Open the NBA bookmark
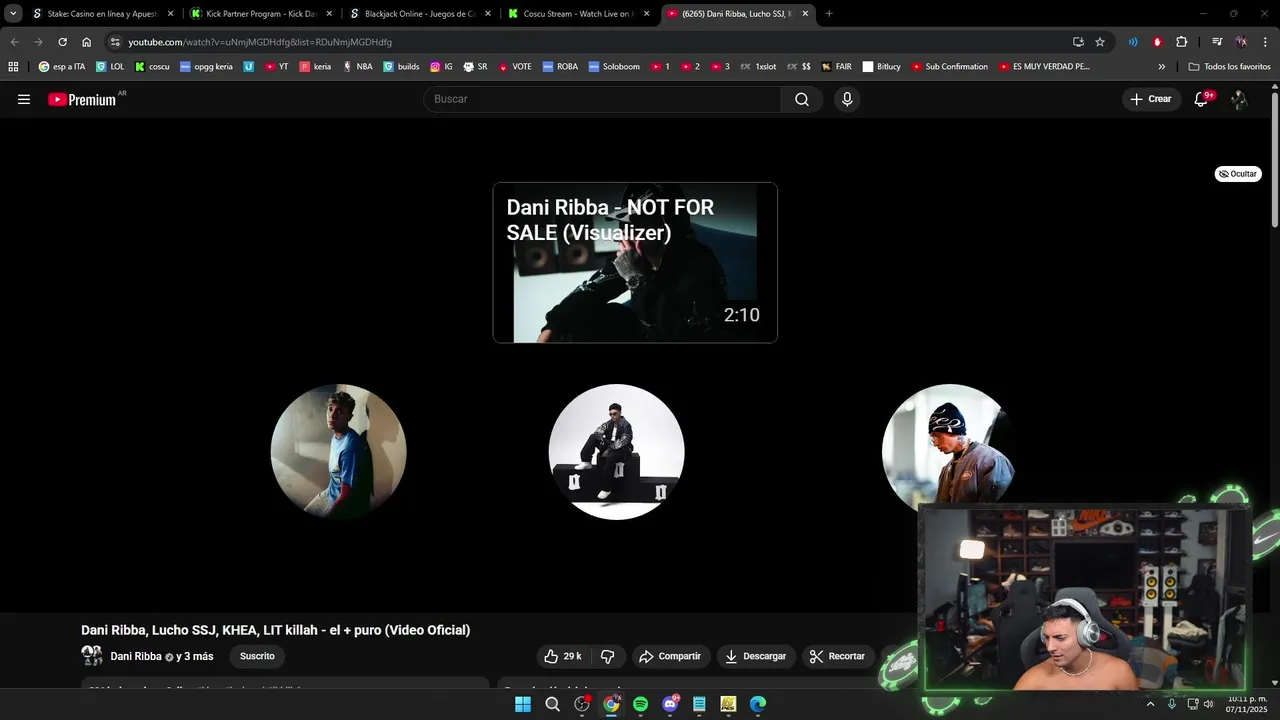The width and height of the screenshot is (1280, 720). pyautogui.click(x=358, y=67)
